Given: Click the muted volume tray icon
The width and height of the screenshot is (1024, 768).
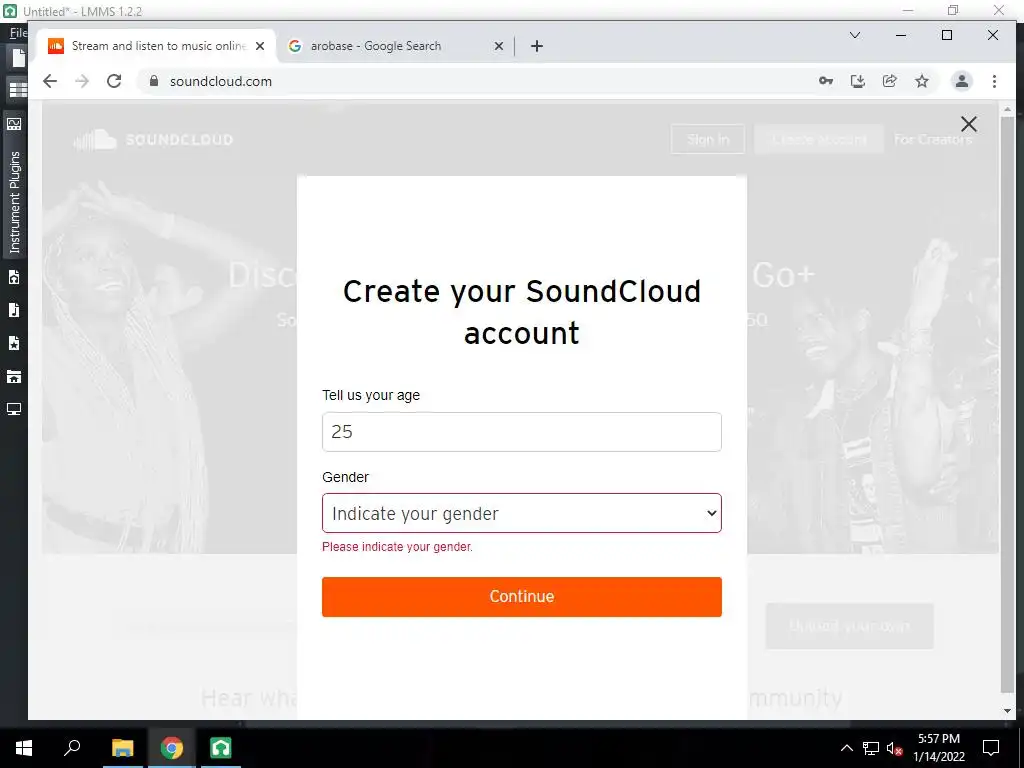Looking at the screenshot, I should tap(895, 748).
